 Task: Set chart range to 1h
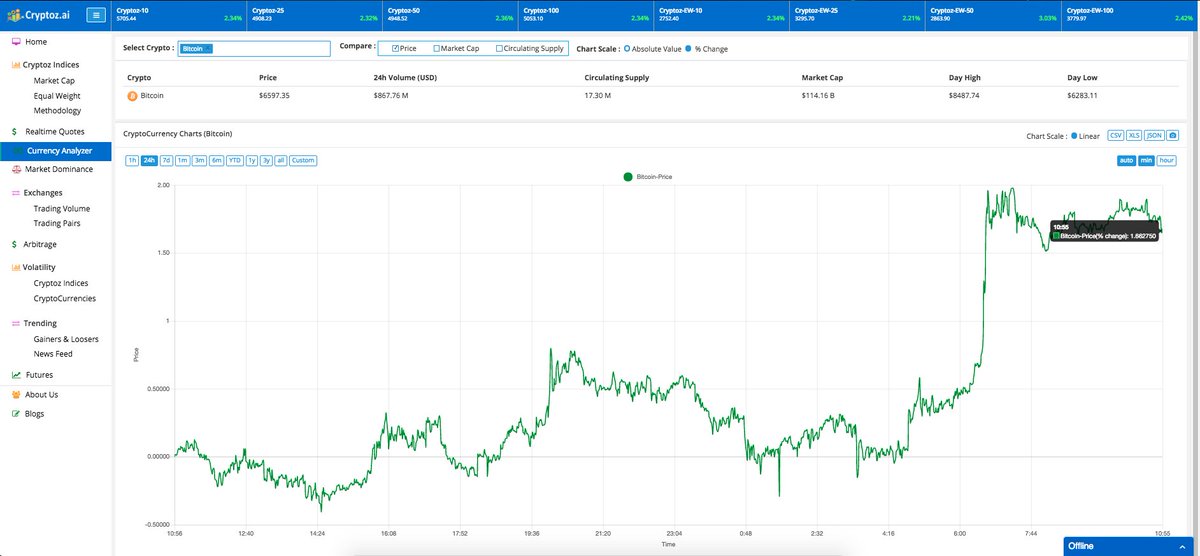pyautogui.click(x=132, y=160)
